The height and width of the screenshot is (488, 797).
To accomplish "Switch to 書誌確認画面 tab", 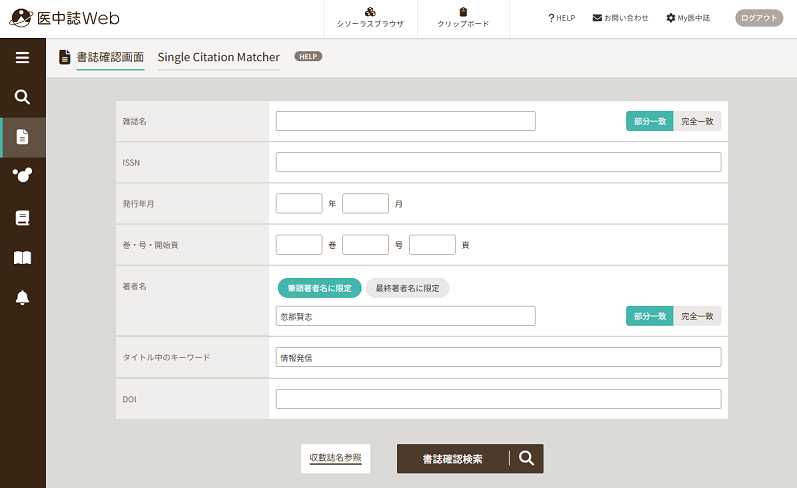I will 110,57.
